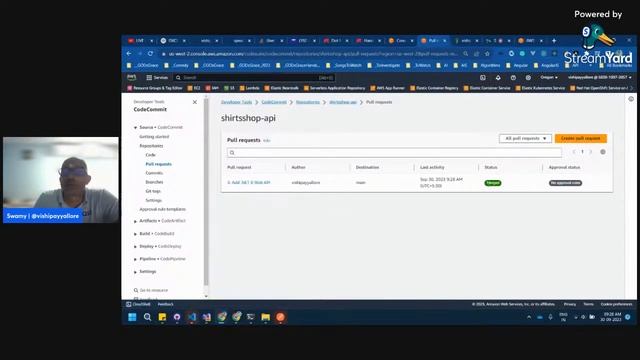Collapse the Source CodeCommit section
640x360 pixels.
136,127
